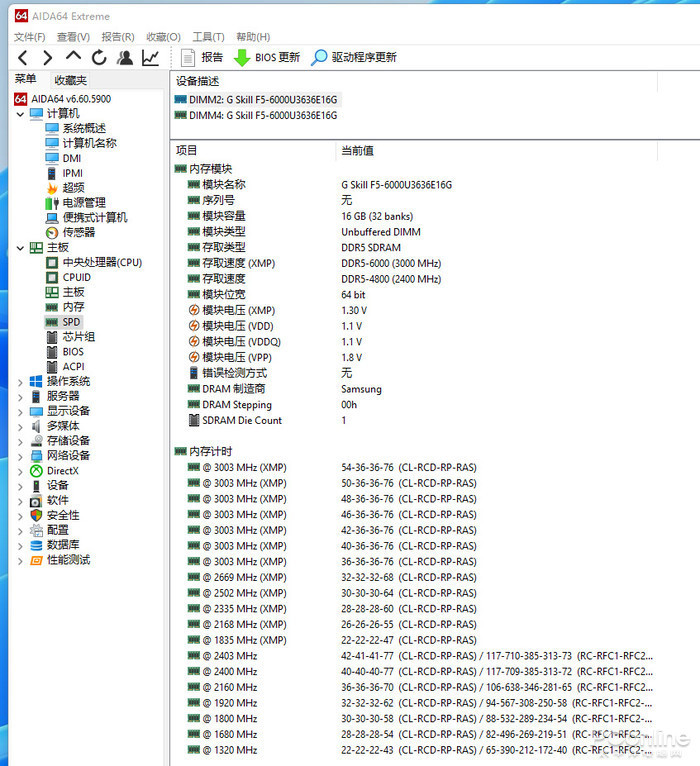Click the 中央处理器(CPU) chip icon
Viewport: 700px width, 766px height.
pyautogui.click(x=52, y=263)
